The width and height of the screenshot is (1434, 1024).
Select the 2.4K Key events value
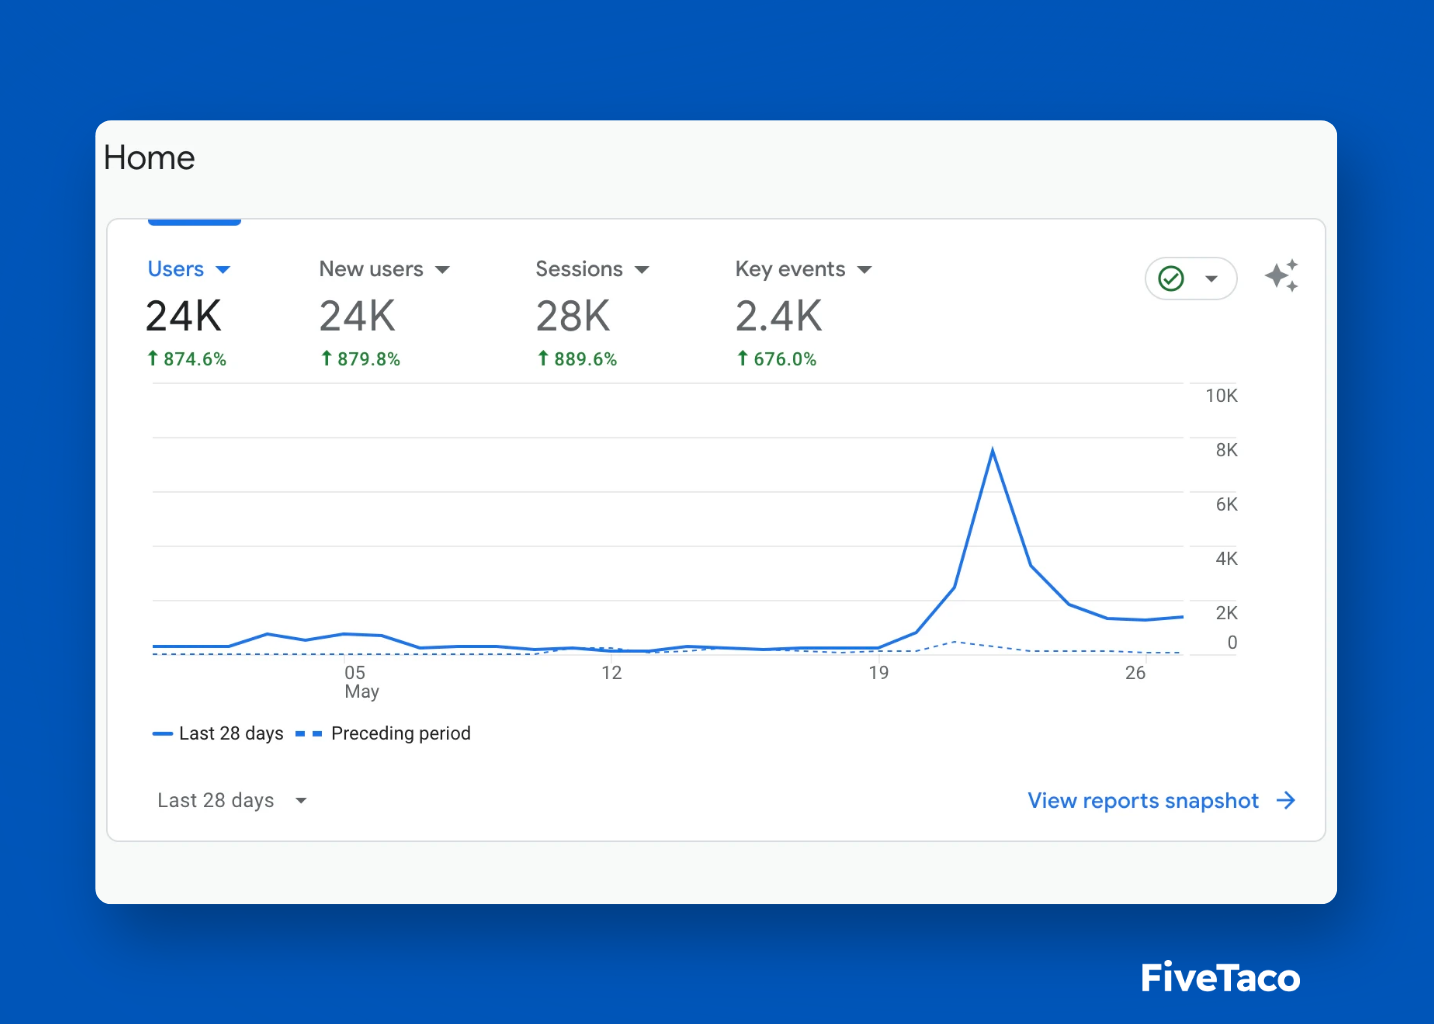point(779,316)
